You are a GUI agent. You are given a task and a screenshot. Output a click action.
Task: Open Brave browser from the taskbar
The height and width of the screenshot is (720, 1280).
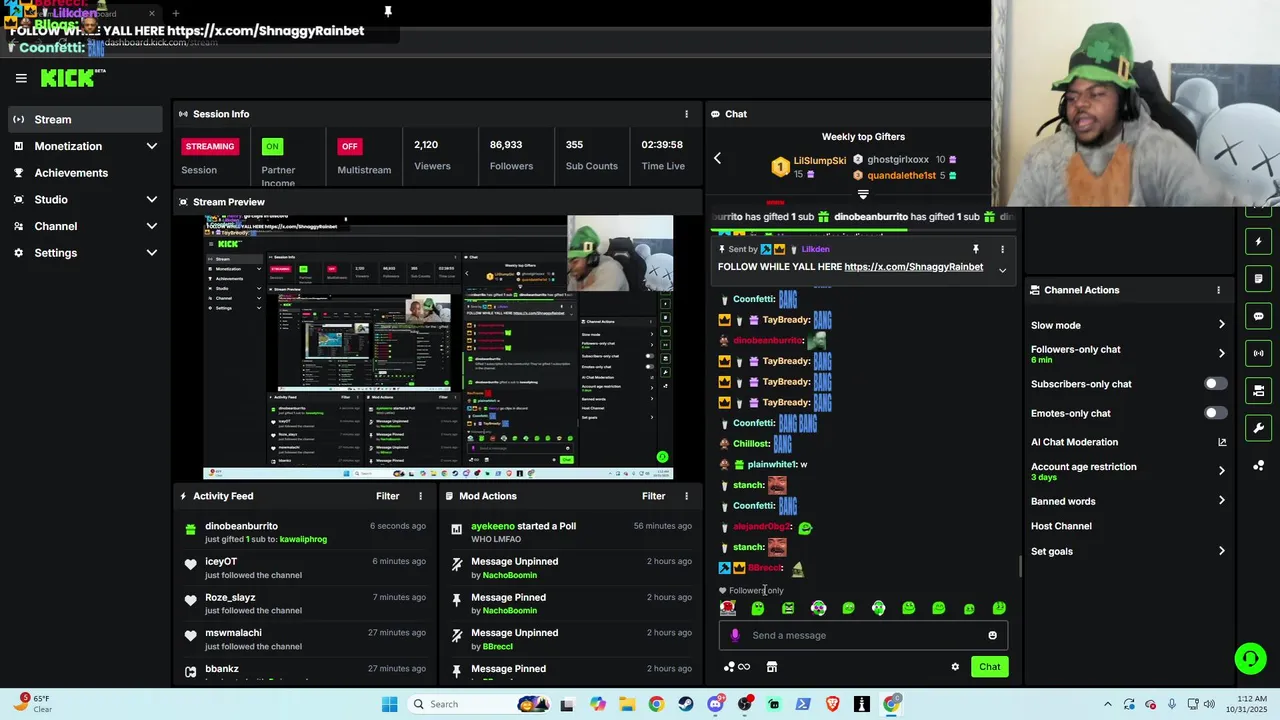tap(832, 704)
